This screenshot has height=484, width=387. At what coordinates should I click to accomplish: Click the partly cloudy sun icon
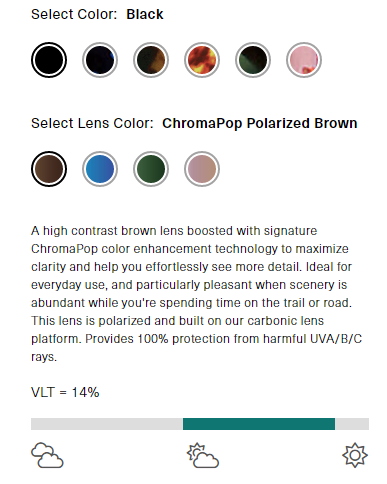pyautogui.click(x=203, y=455)
